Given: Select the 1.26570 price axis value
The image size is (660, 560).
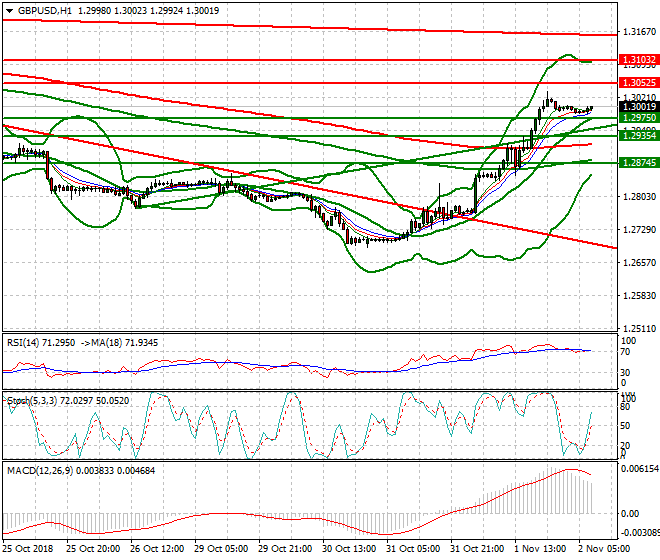Looking at the screenshot, I should [639, 263].
